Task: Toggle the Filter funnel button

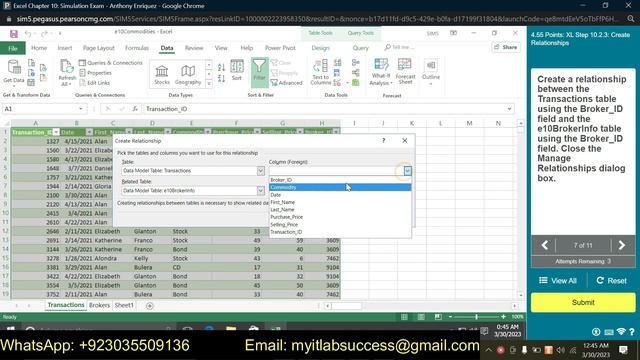Action: pyautogui.click(x=259, y=72)
